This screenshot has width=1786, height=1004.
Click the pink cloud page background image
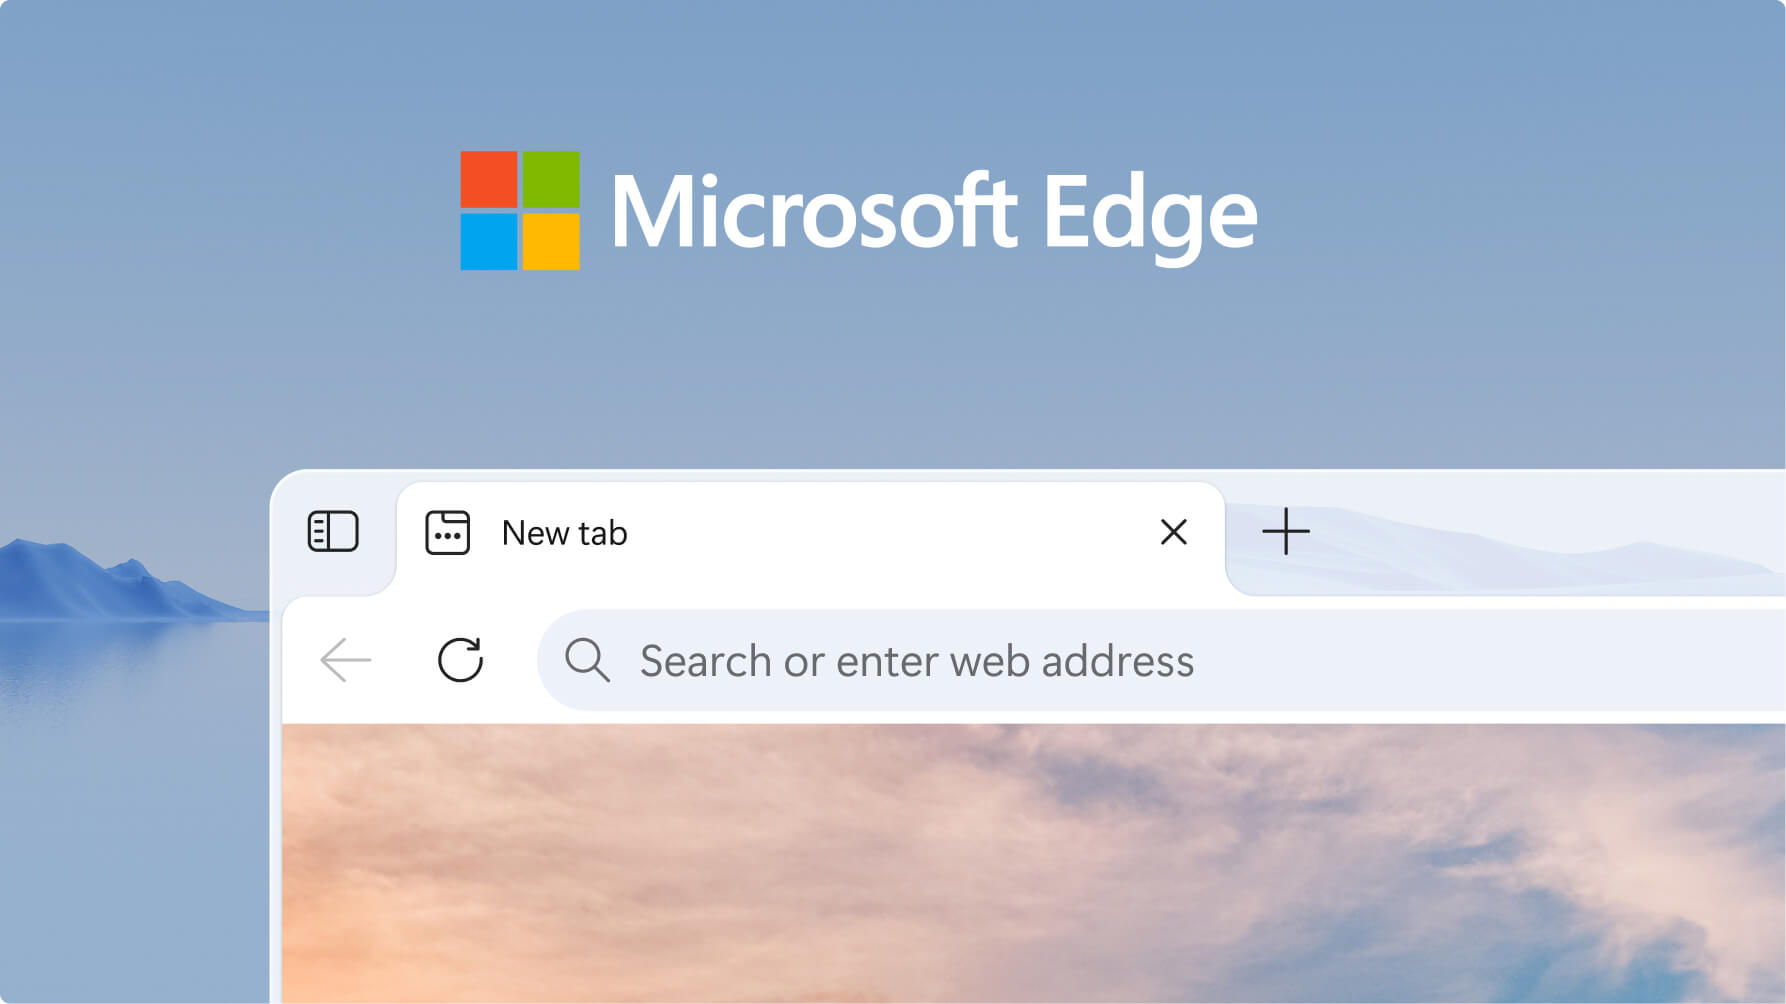coord(1000,860)
